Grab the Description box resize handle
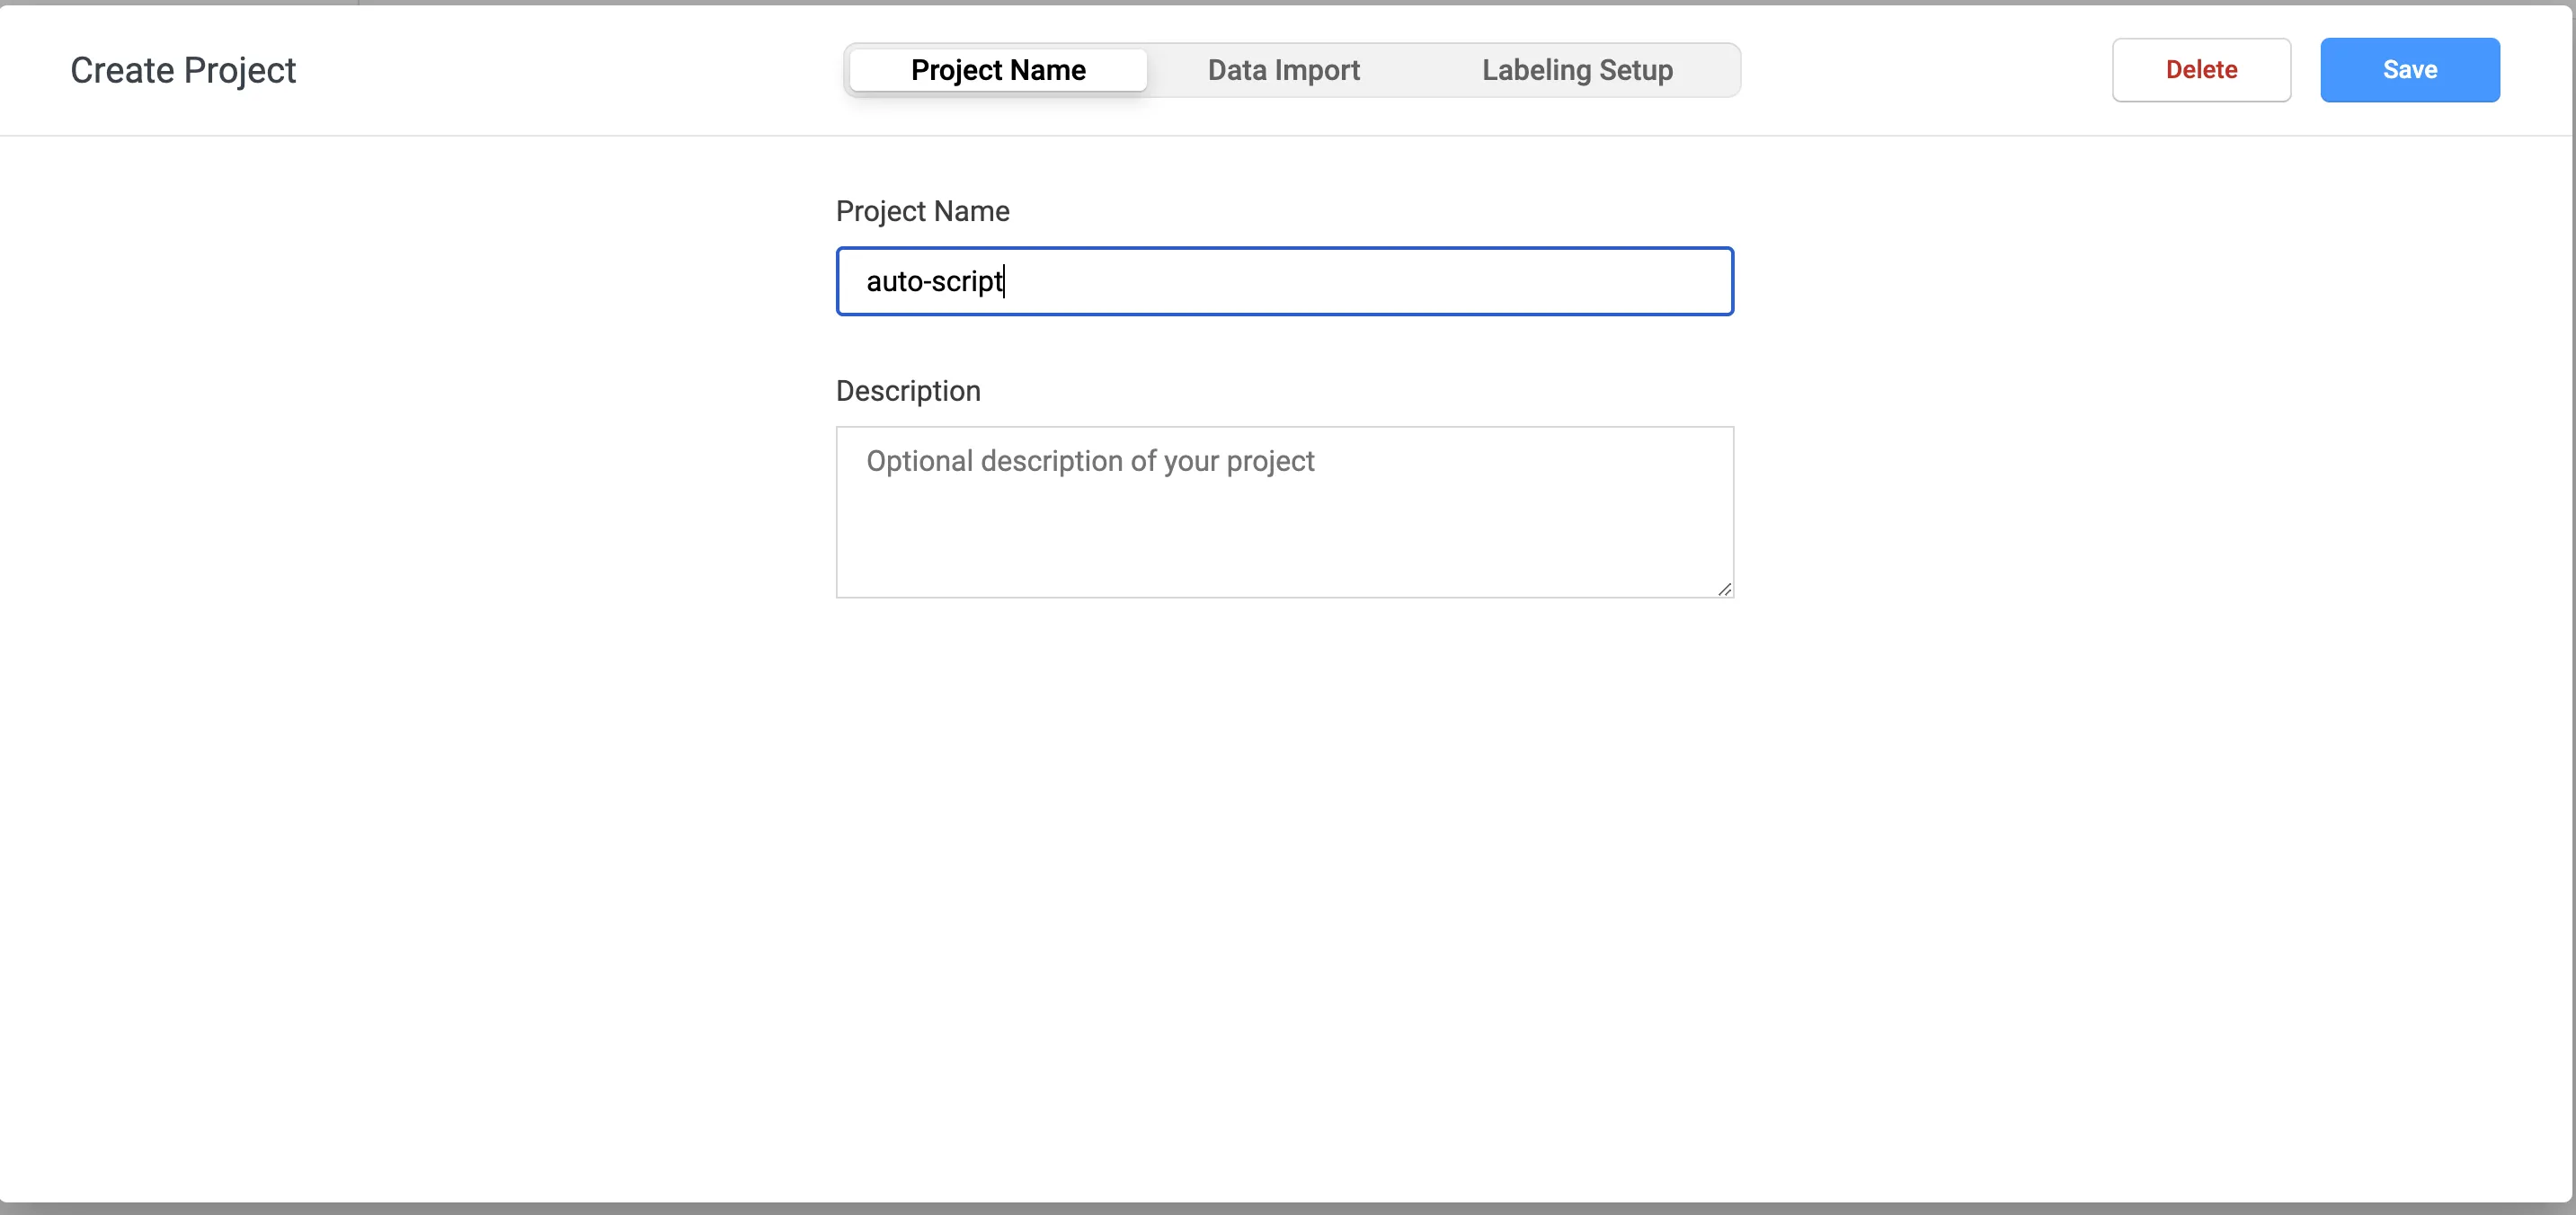Image resolution: width=2576 pixels, height=1215 pixels. coord(1724,589)
